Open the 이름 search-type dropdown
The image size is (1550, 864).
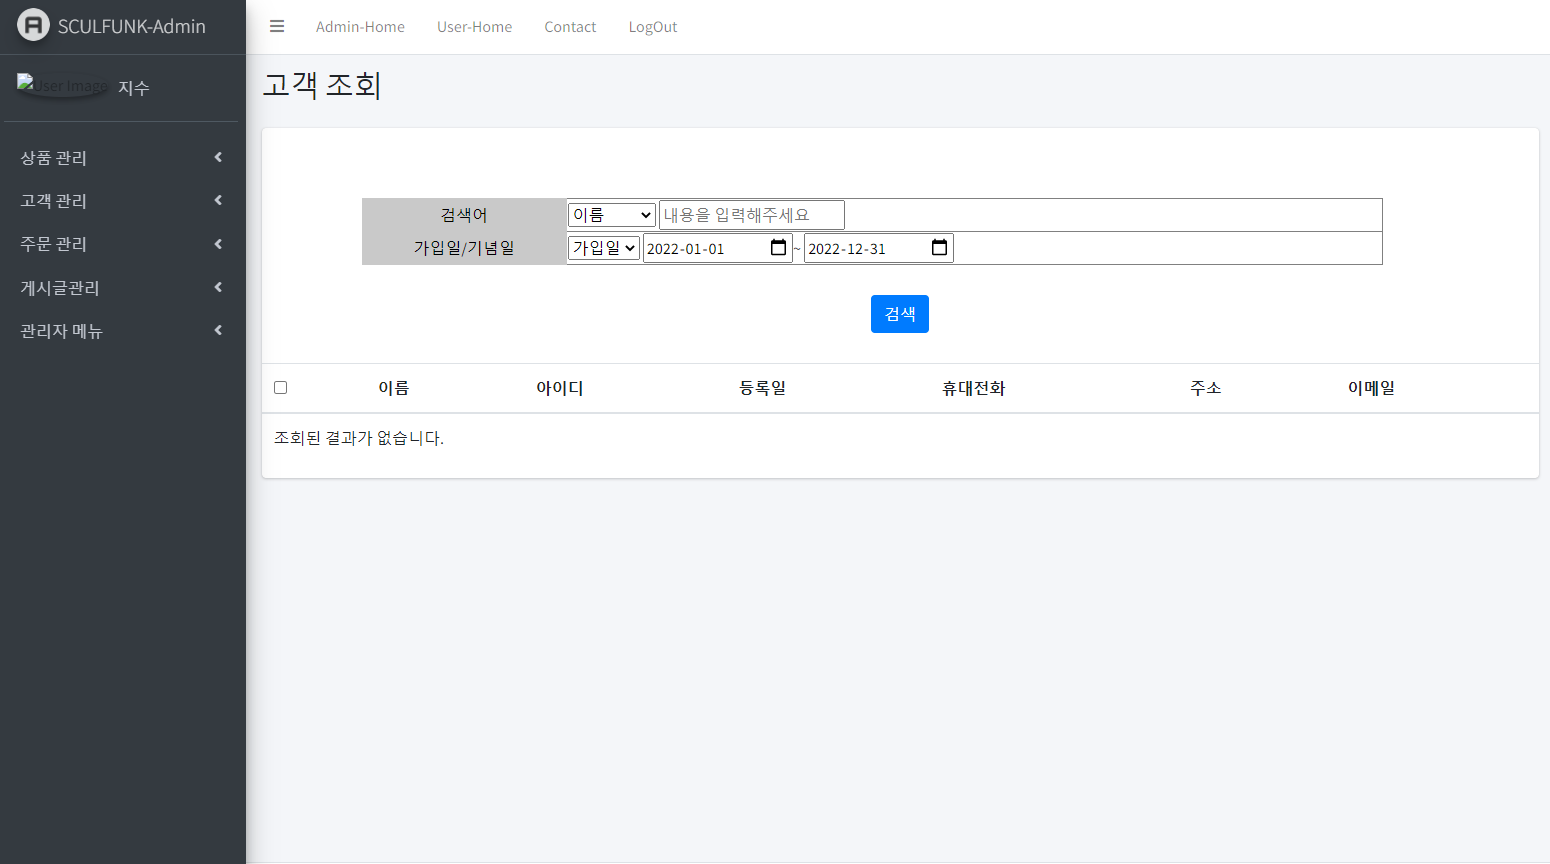click(611, 215)
